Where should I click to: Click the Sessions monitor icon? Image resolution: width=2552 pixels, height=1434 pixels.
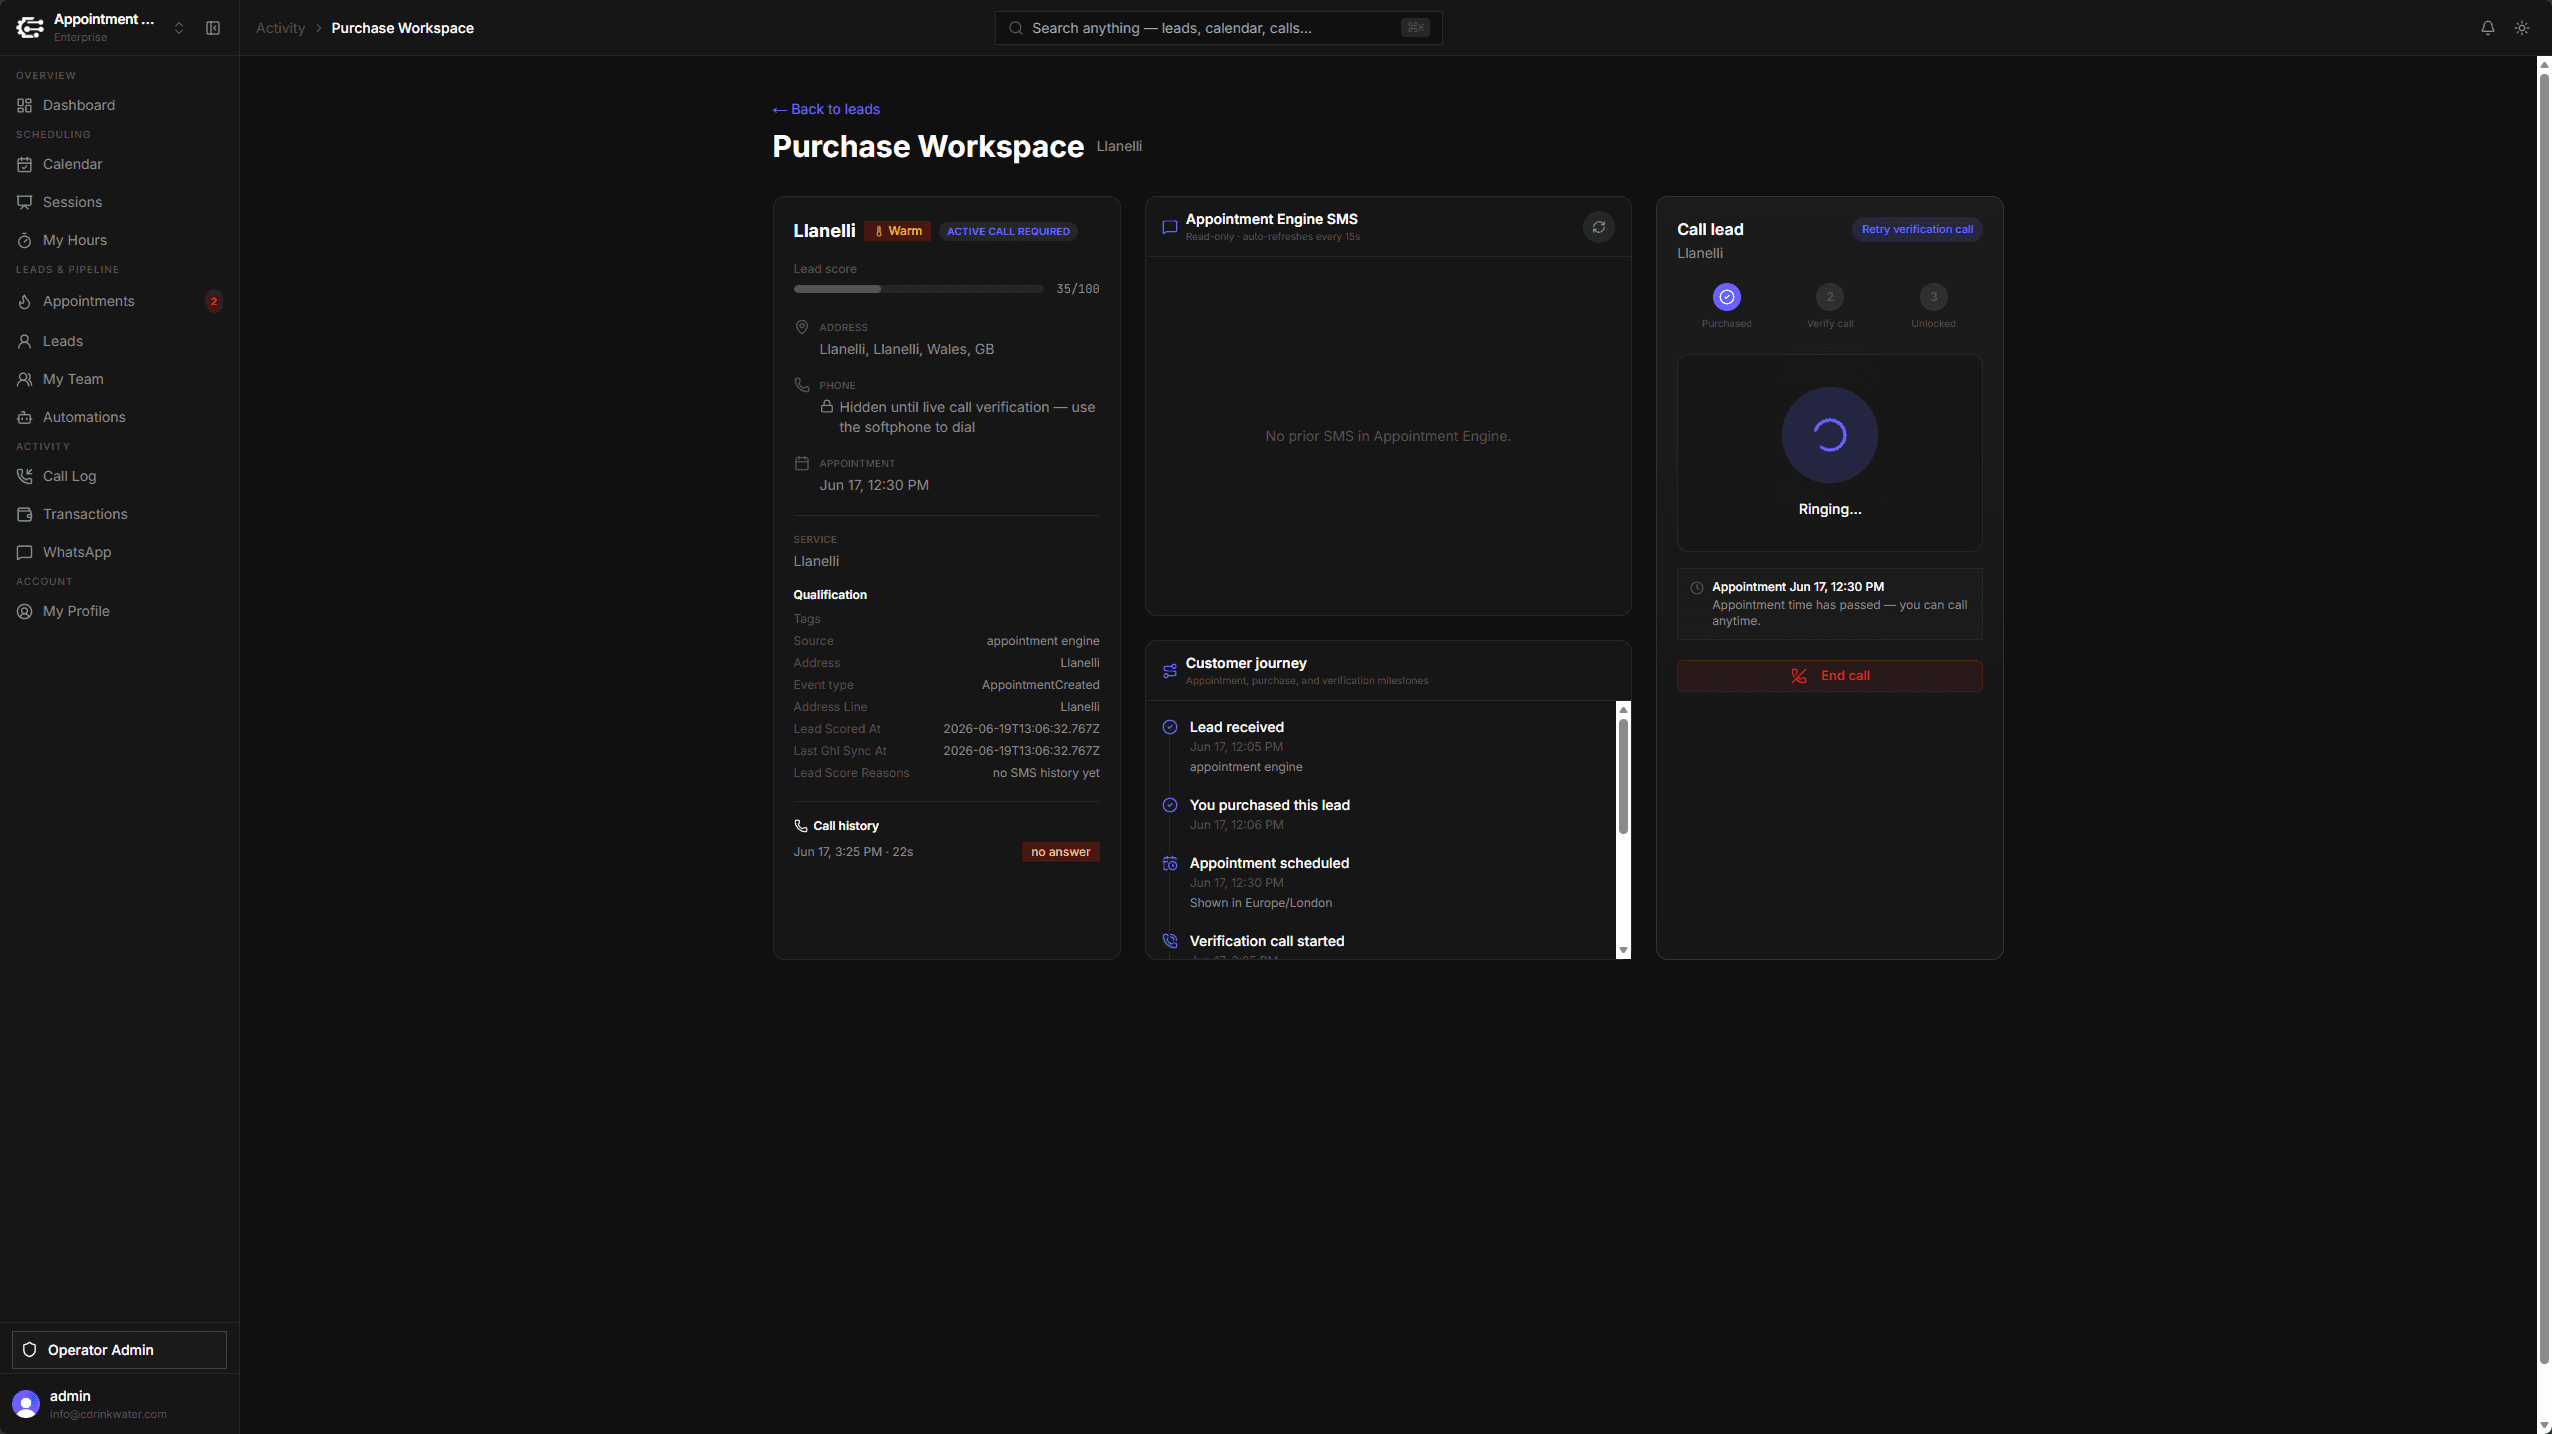(25, 202)
